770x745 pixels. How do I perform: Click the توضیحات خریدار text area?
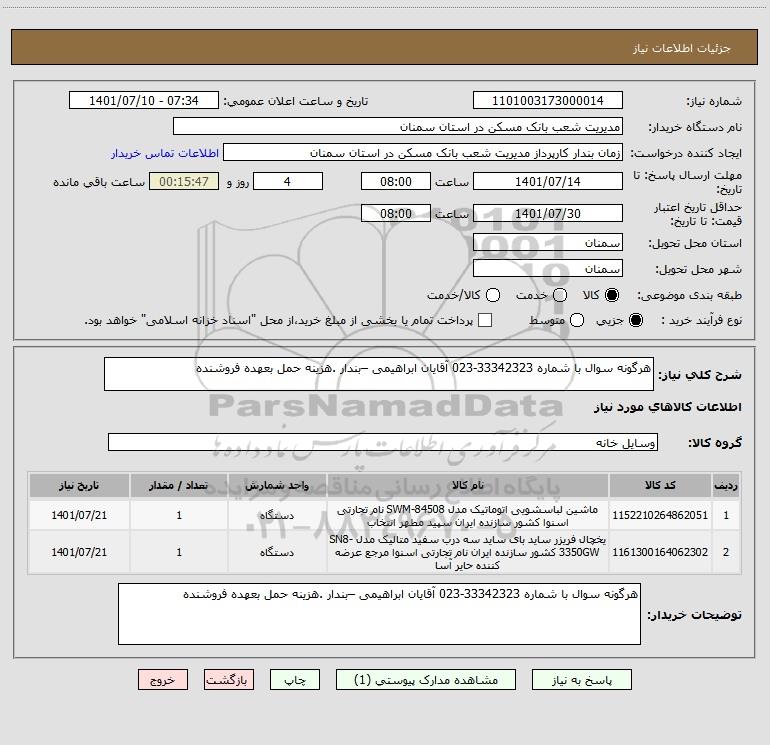point(379,614)
